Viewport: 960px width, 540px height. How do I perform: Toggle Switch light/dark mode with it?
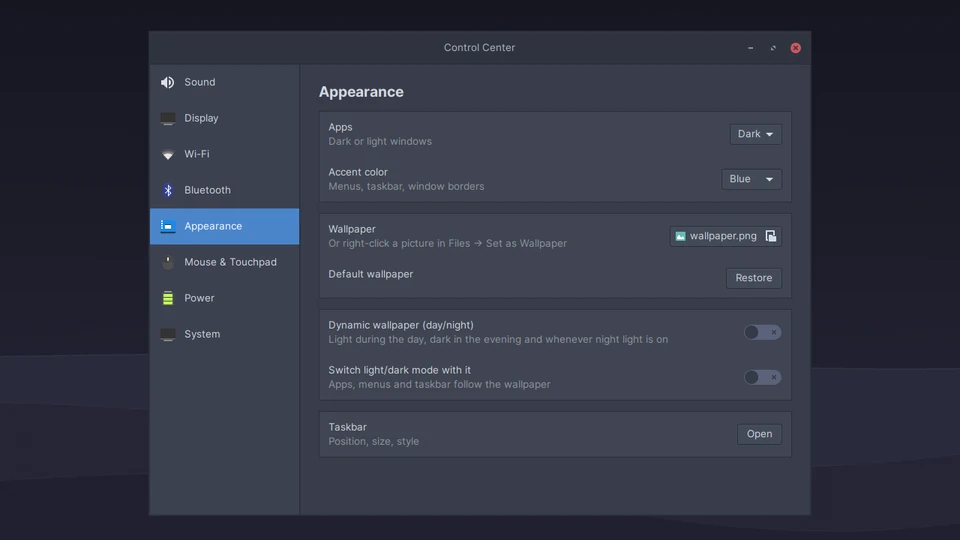762,378
